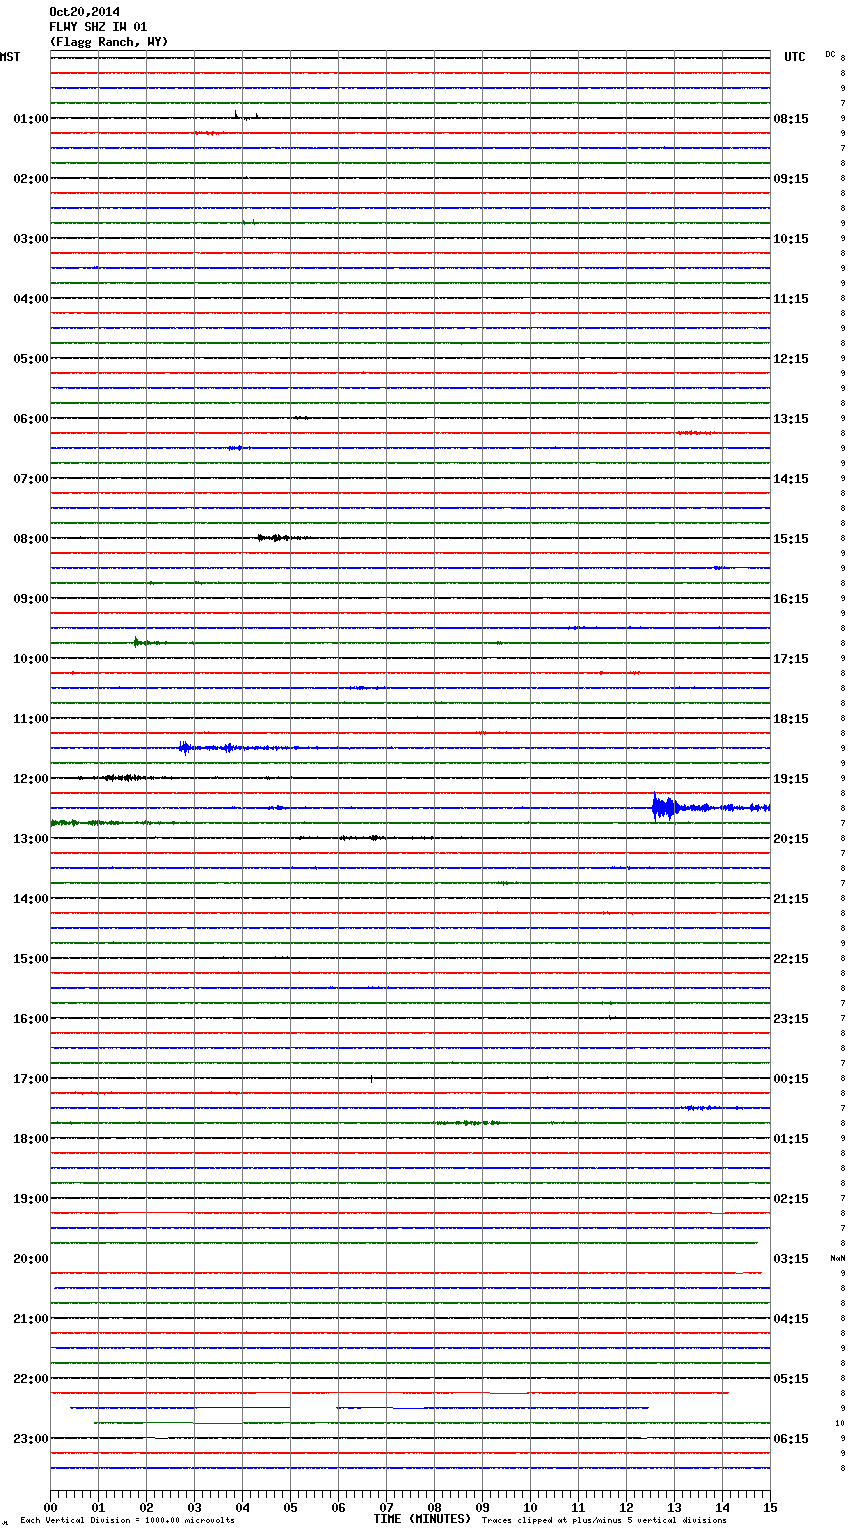
Task: Select the FLWY SHZ IW 01 station label
Action: point(98,27)
